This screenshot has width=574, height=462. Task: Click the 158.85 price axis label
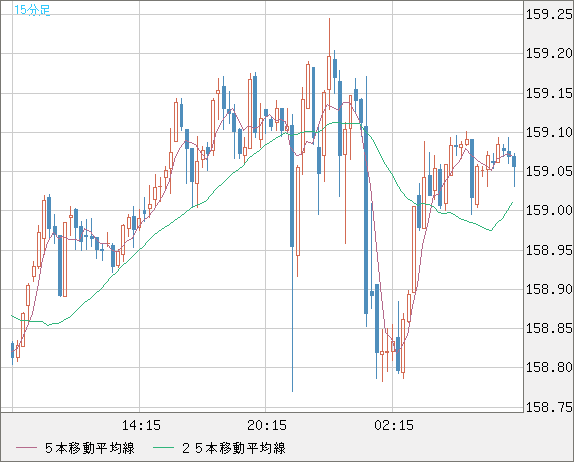549,328
